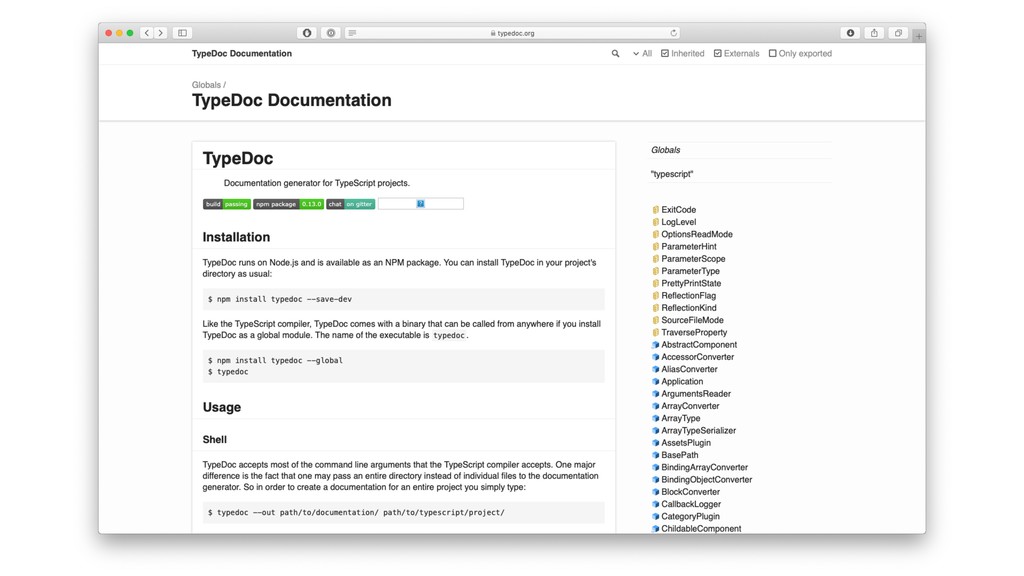The width and height of the screenshot is (1024, 576).
Task: Open the BindingObjectConverter class entry
Action: [x=707, y=479]
